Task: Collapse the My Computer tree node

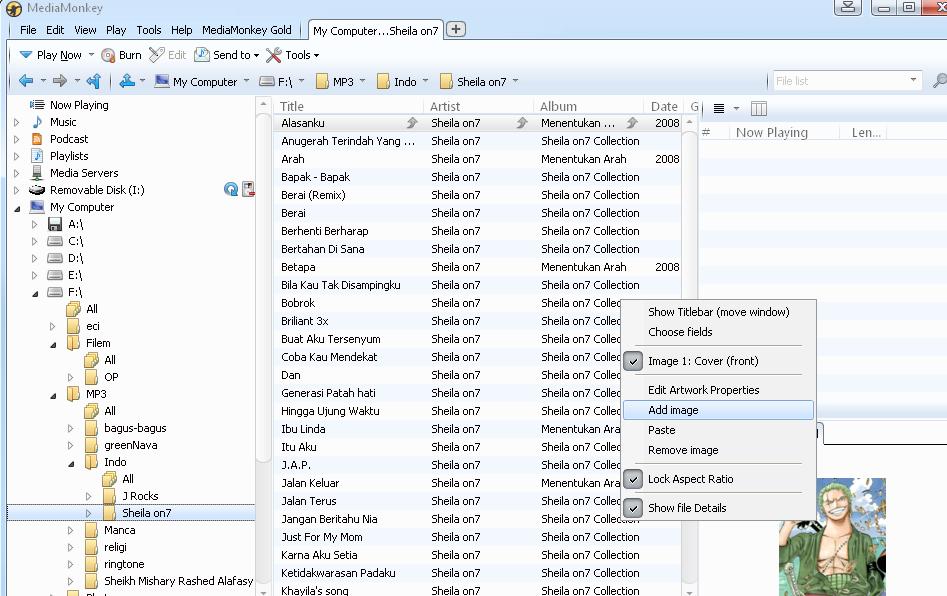Action: tap(17, 208)
